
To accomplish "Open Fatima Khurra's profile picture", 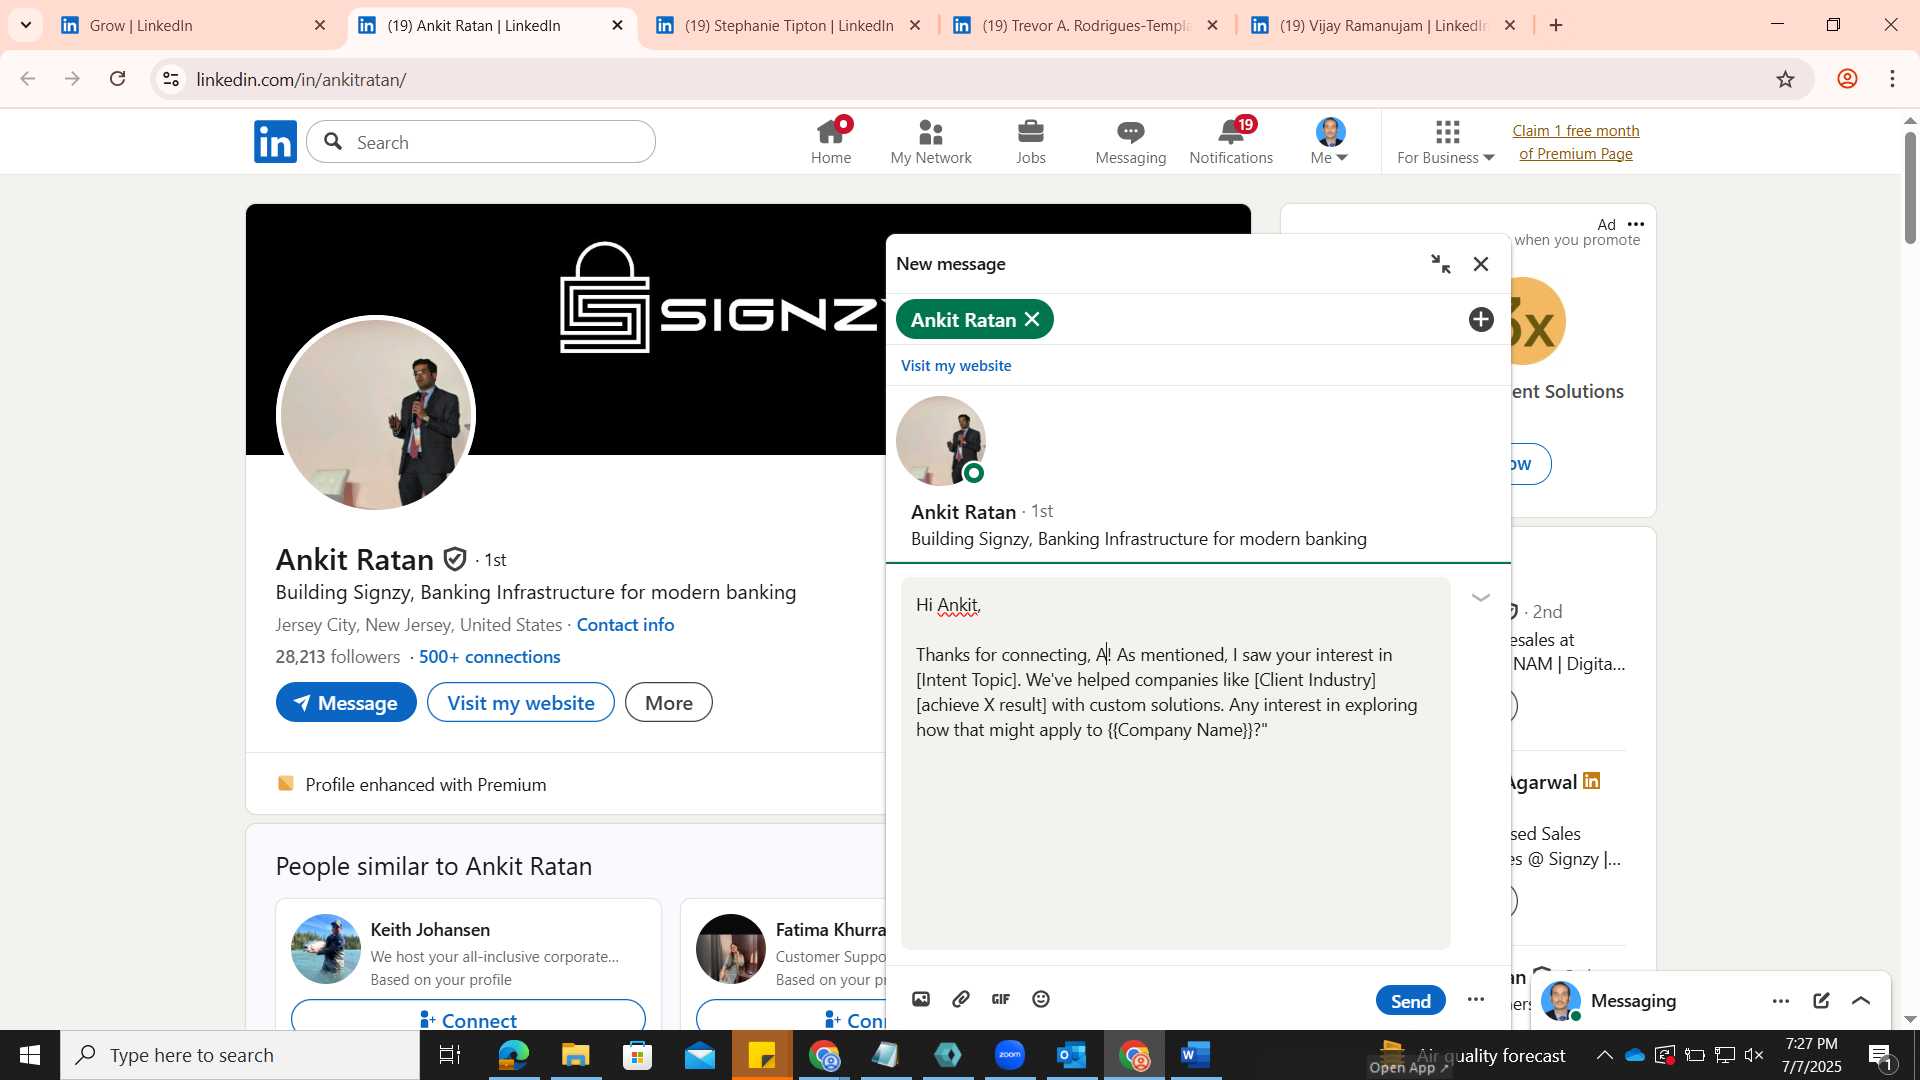I will pyautogui.click(x=731, y=949).
